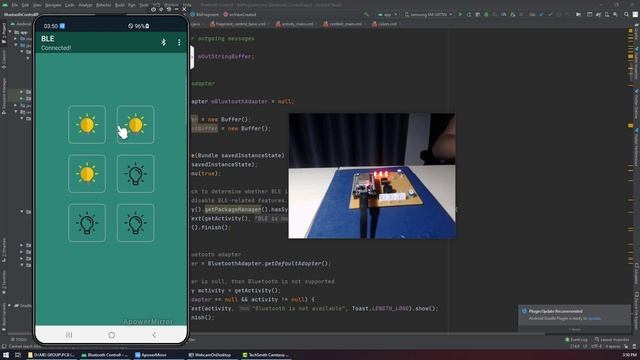Viewport: 640px width, 360px height.
Task: Tap the Bluetooth icon in BLE app bar
Action: point(163,42)
